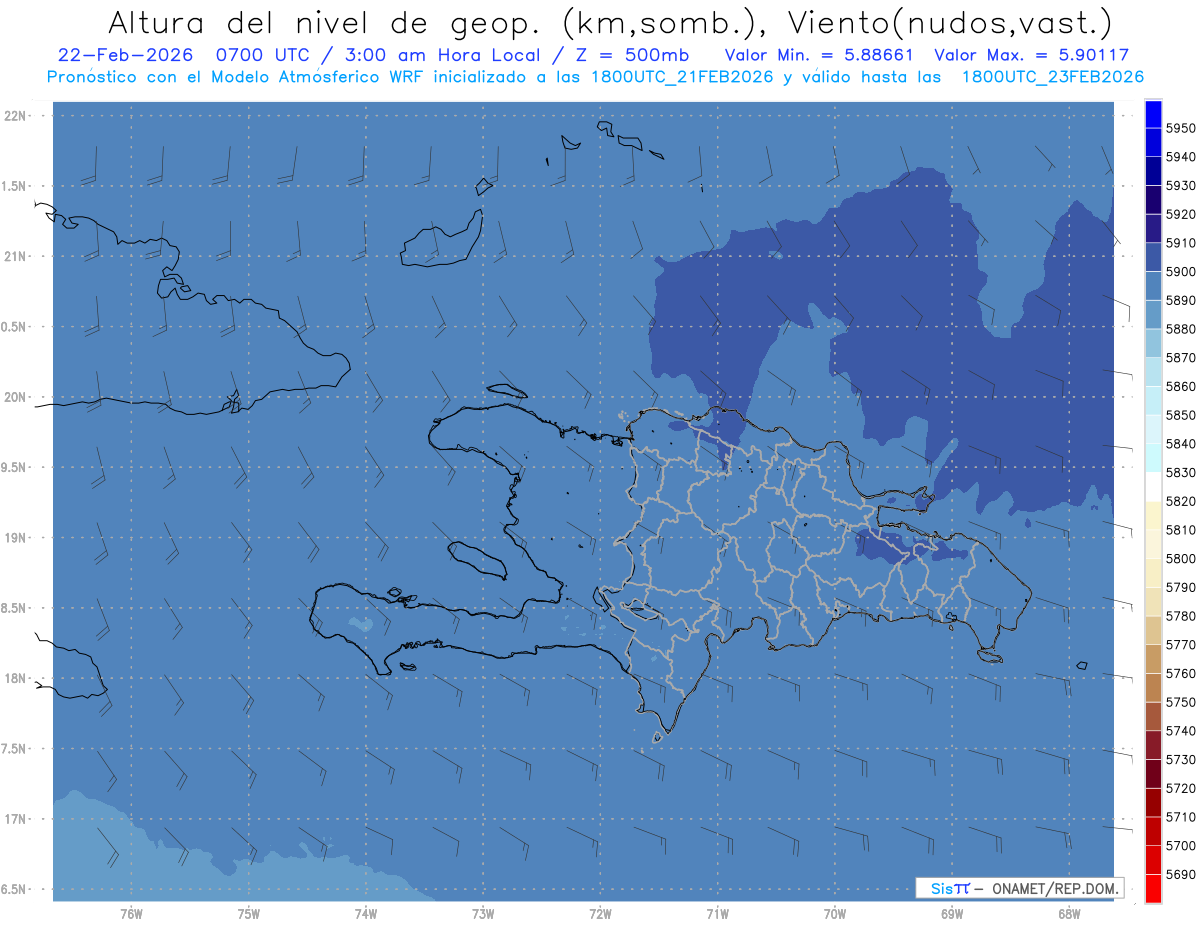1200x927 pixels.
Task: Click the '68W' longitude label
Action: click(1069, 914)
